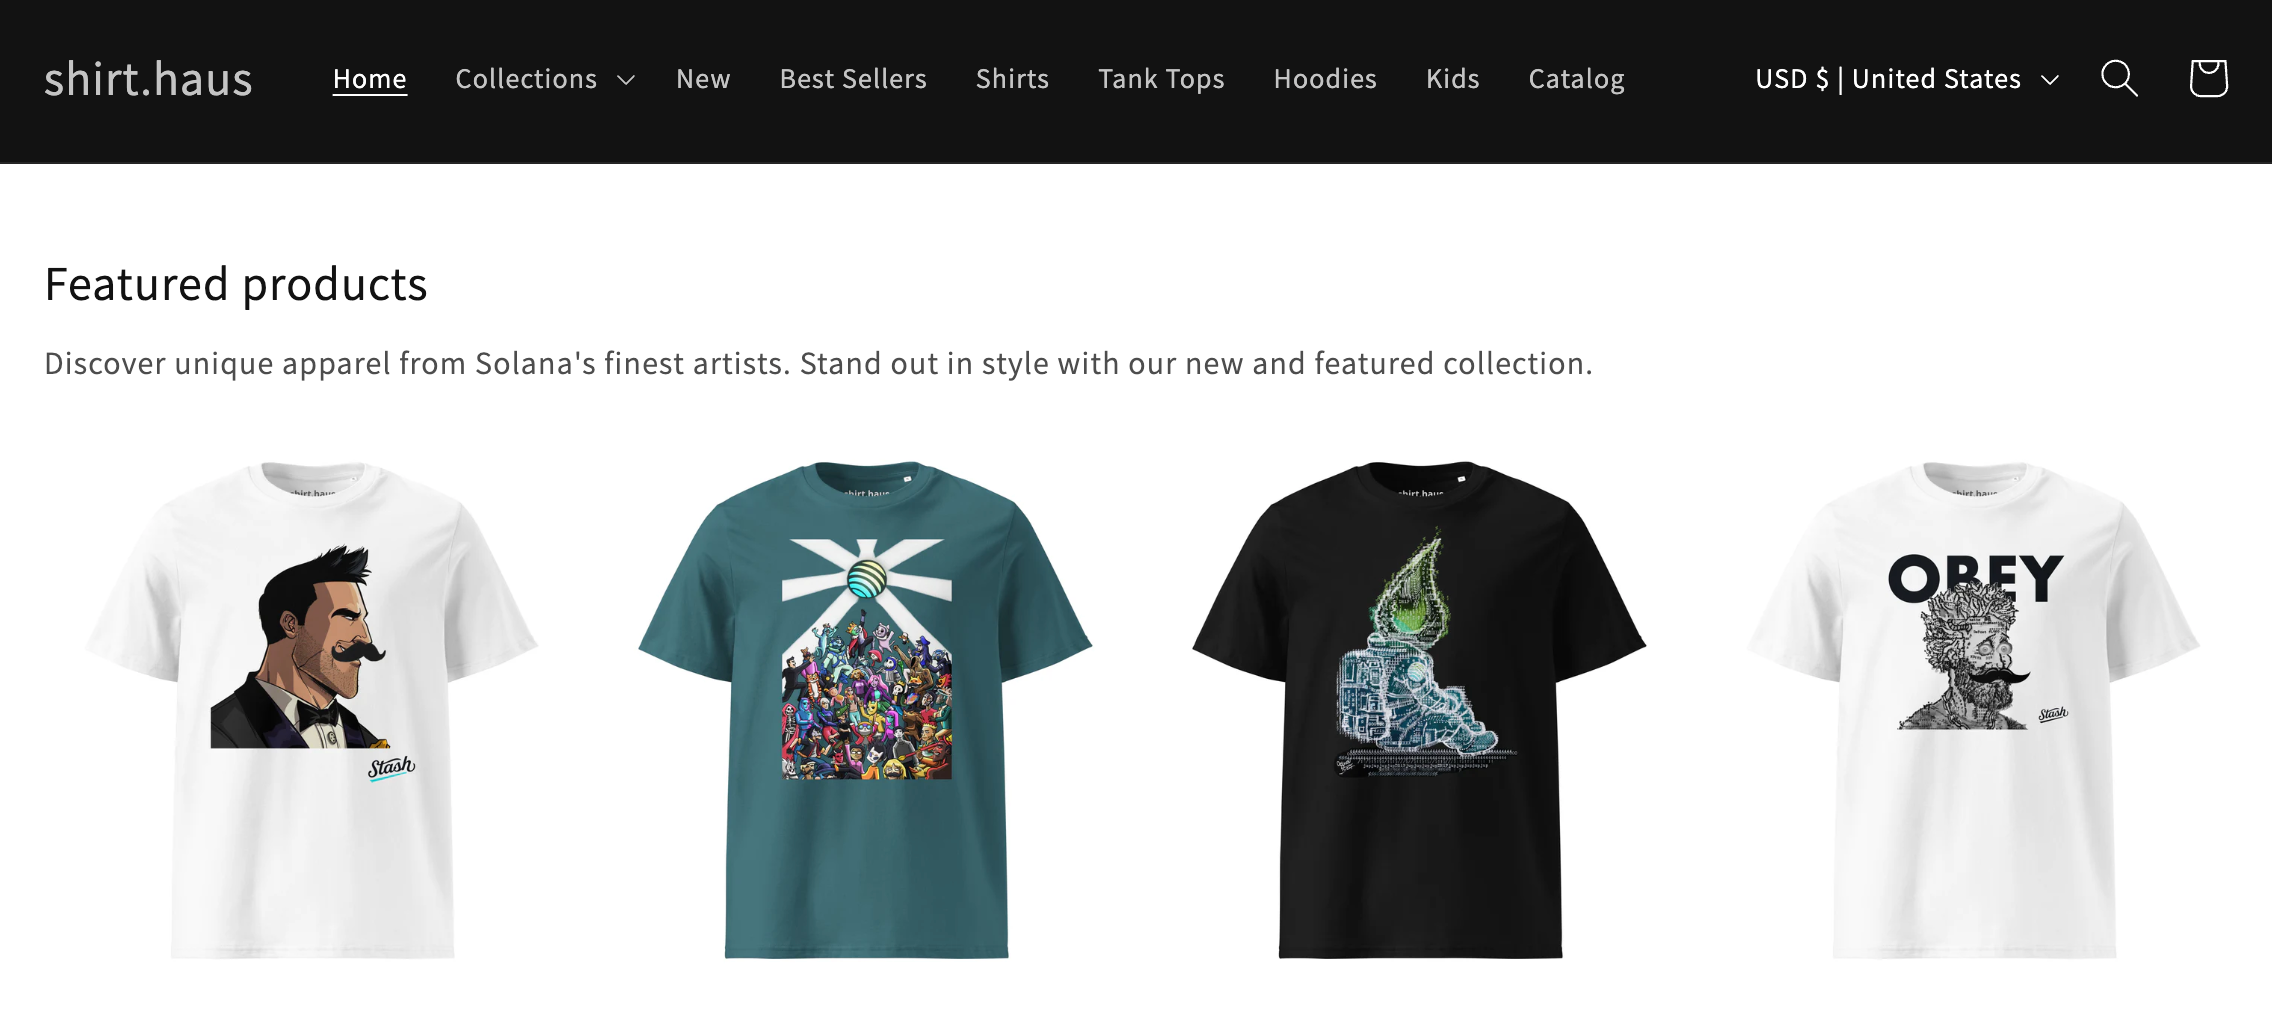Open the USD United States currency selector
Viewport: 2272px width, 1012px height.
pyautogui.click(x=1887, y=79)
